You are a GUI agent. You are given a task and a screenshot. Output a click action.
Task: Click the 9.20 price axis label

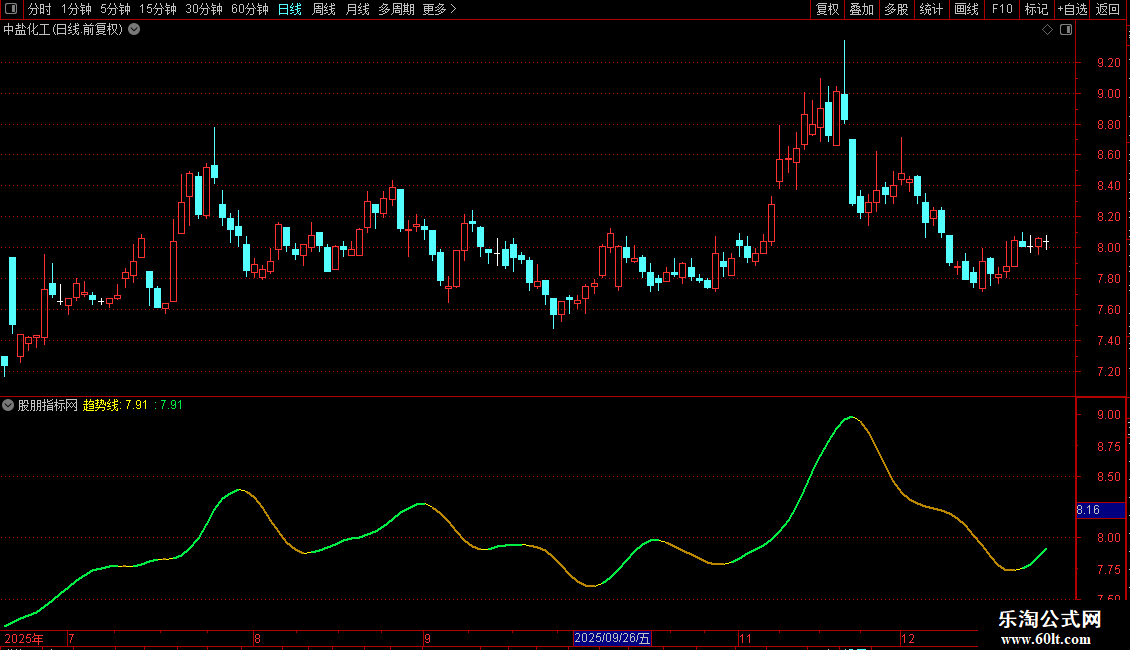(x=1108, y=63)
